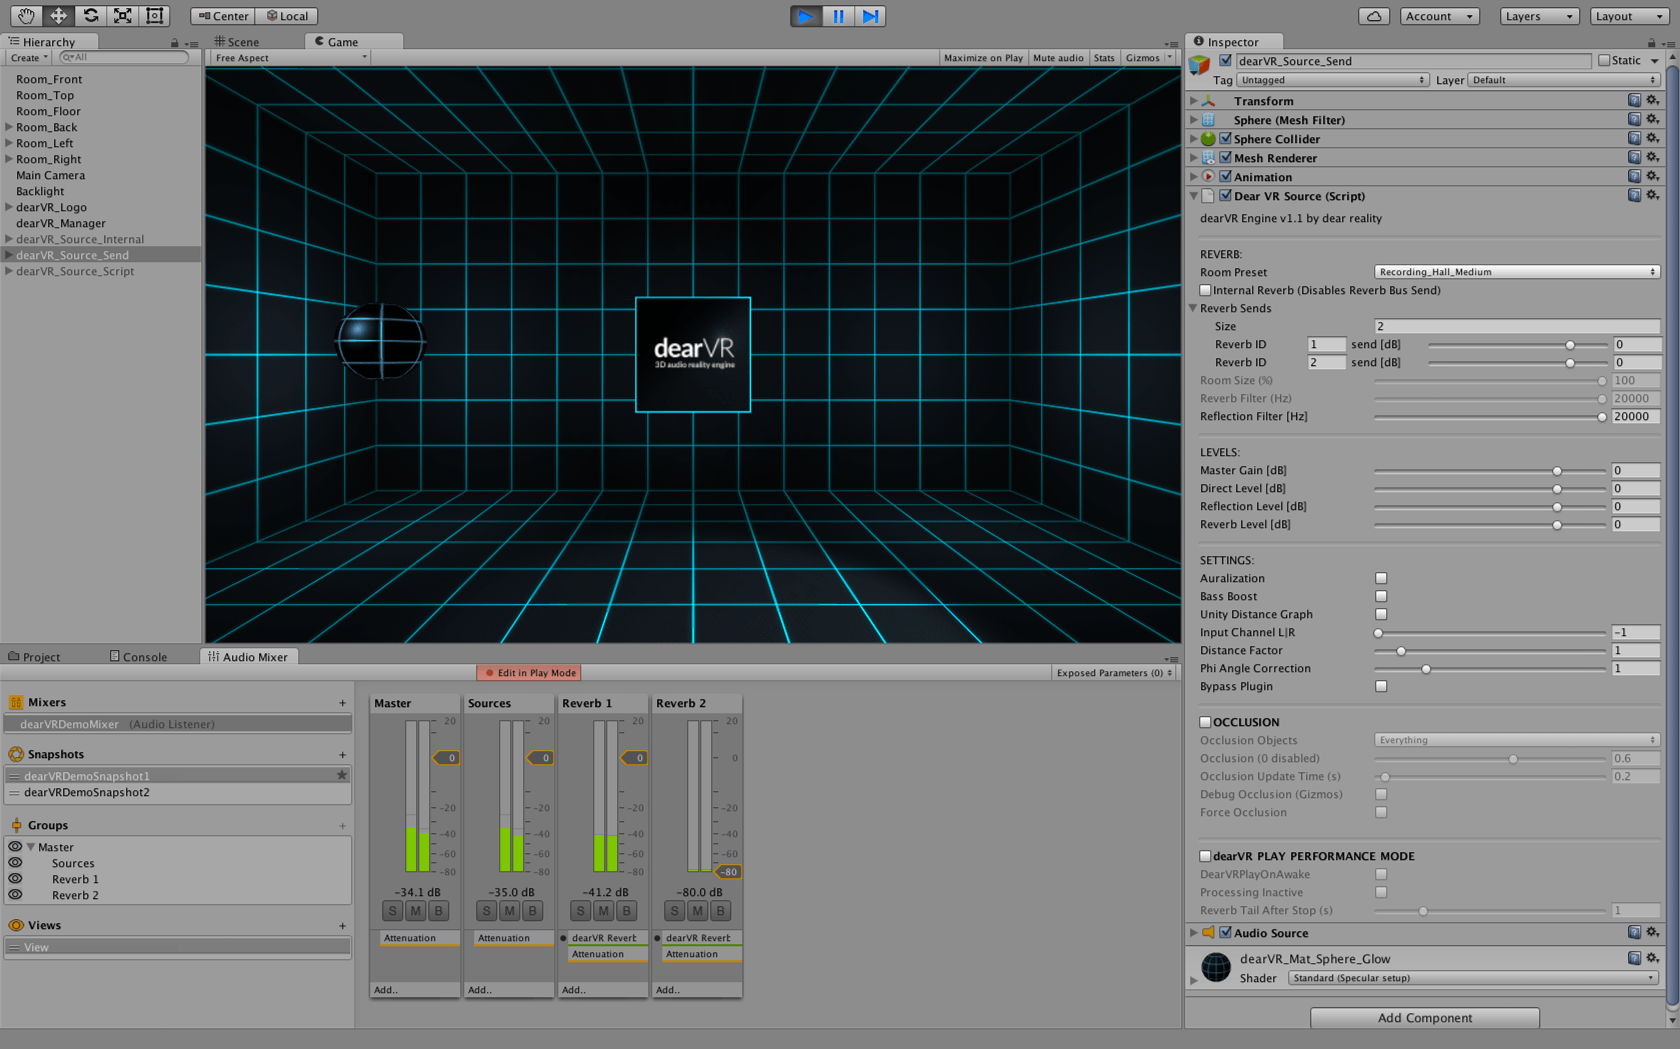
Task: Collapse the Reverb Sends section
Action: pyautogui.click(x=1192, y=308)
